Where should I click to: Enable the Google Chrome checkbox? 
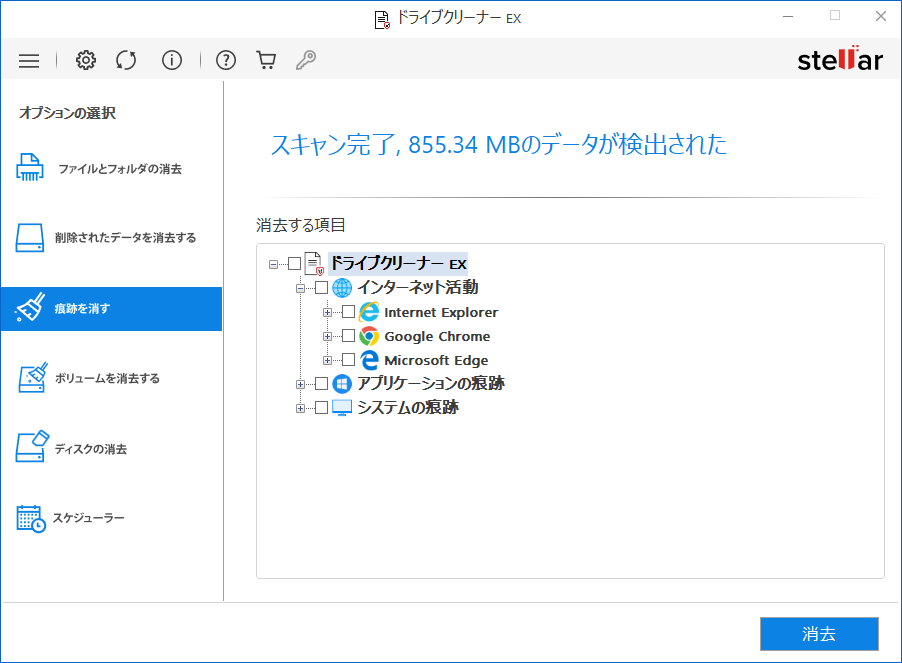[350, 336]
